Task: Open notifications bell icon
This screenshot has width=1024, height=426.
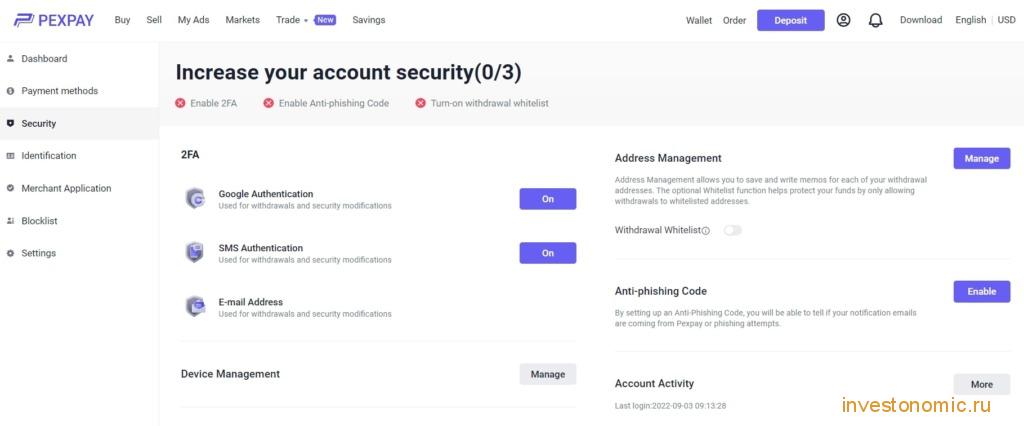Action: pyautogui.click(x=875, y=20)
